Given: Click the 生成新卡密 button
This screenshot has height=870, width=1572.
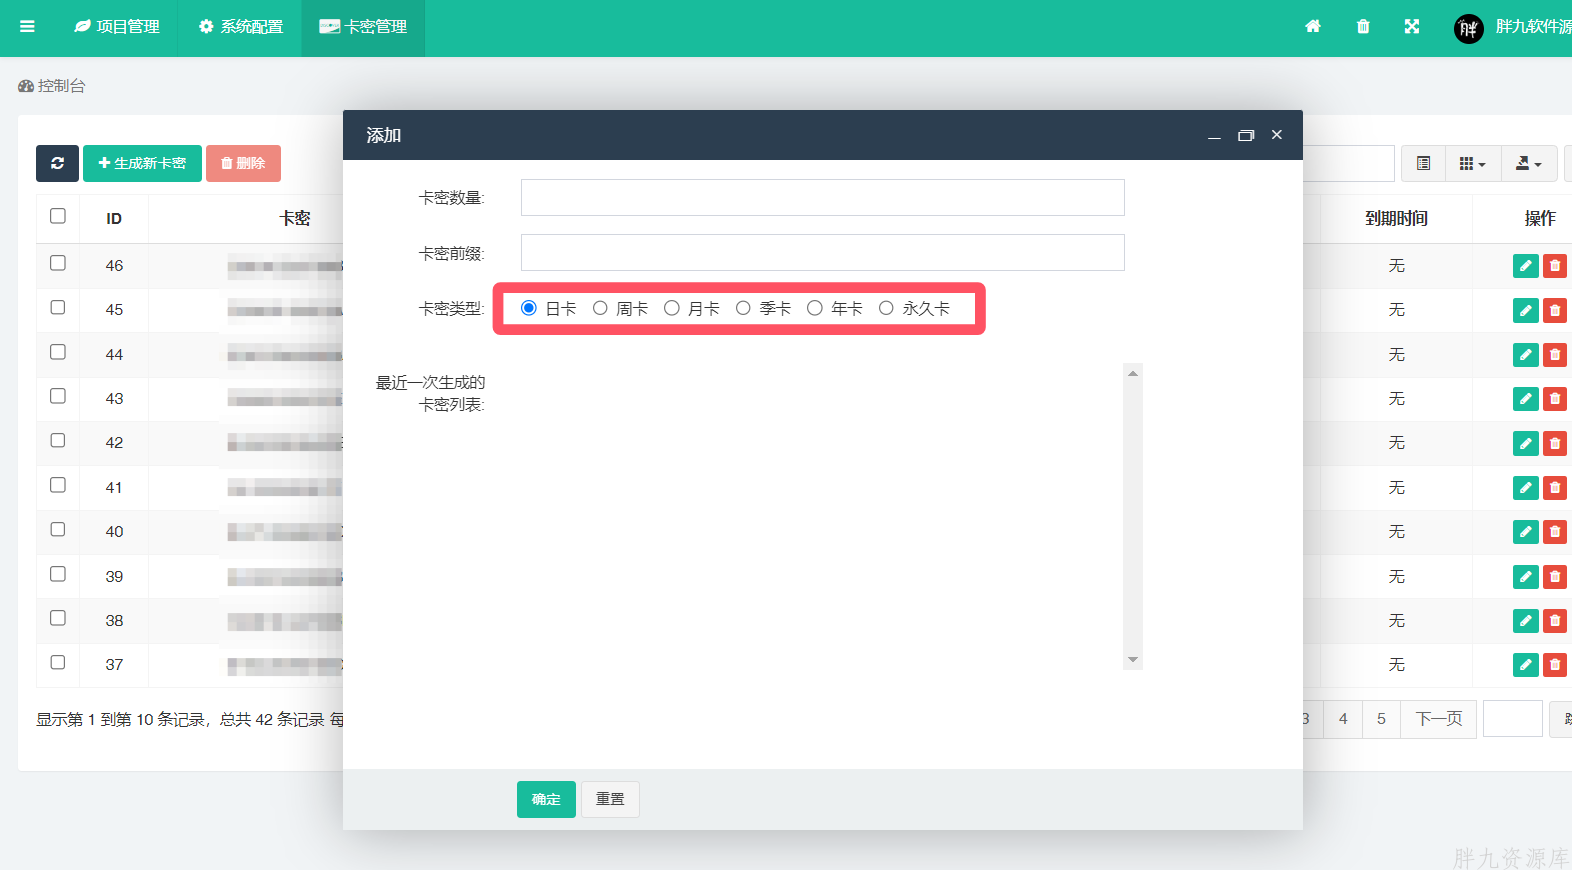Looking at the screenshot, I should tap(142, 163).
